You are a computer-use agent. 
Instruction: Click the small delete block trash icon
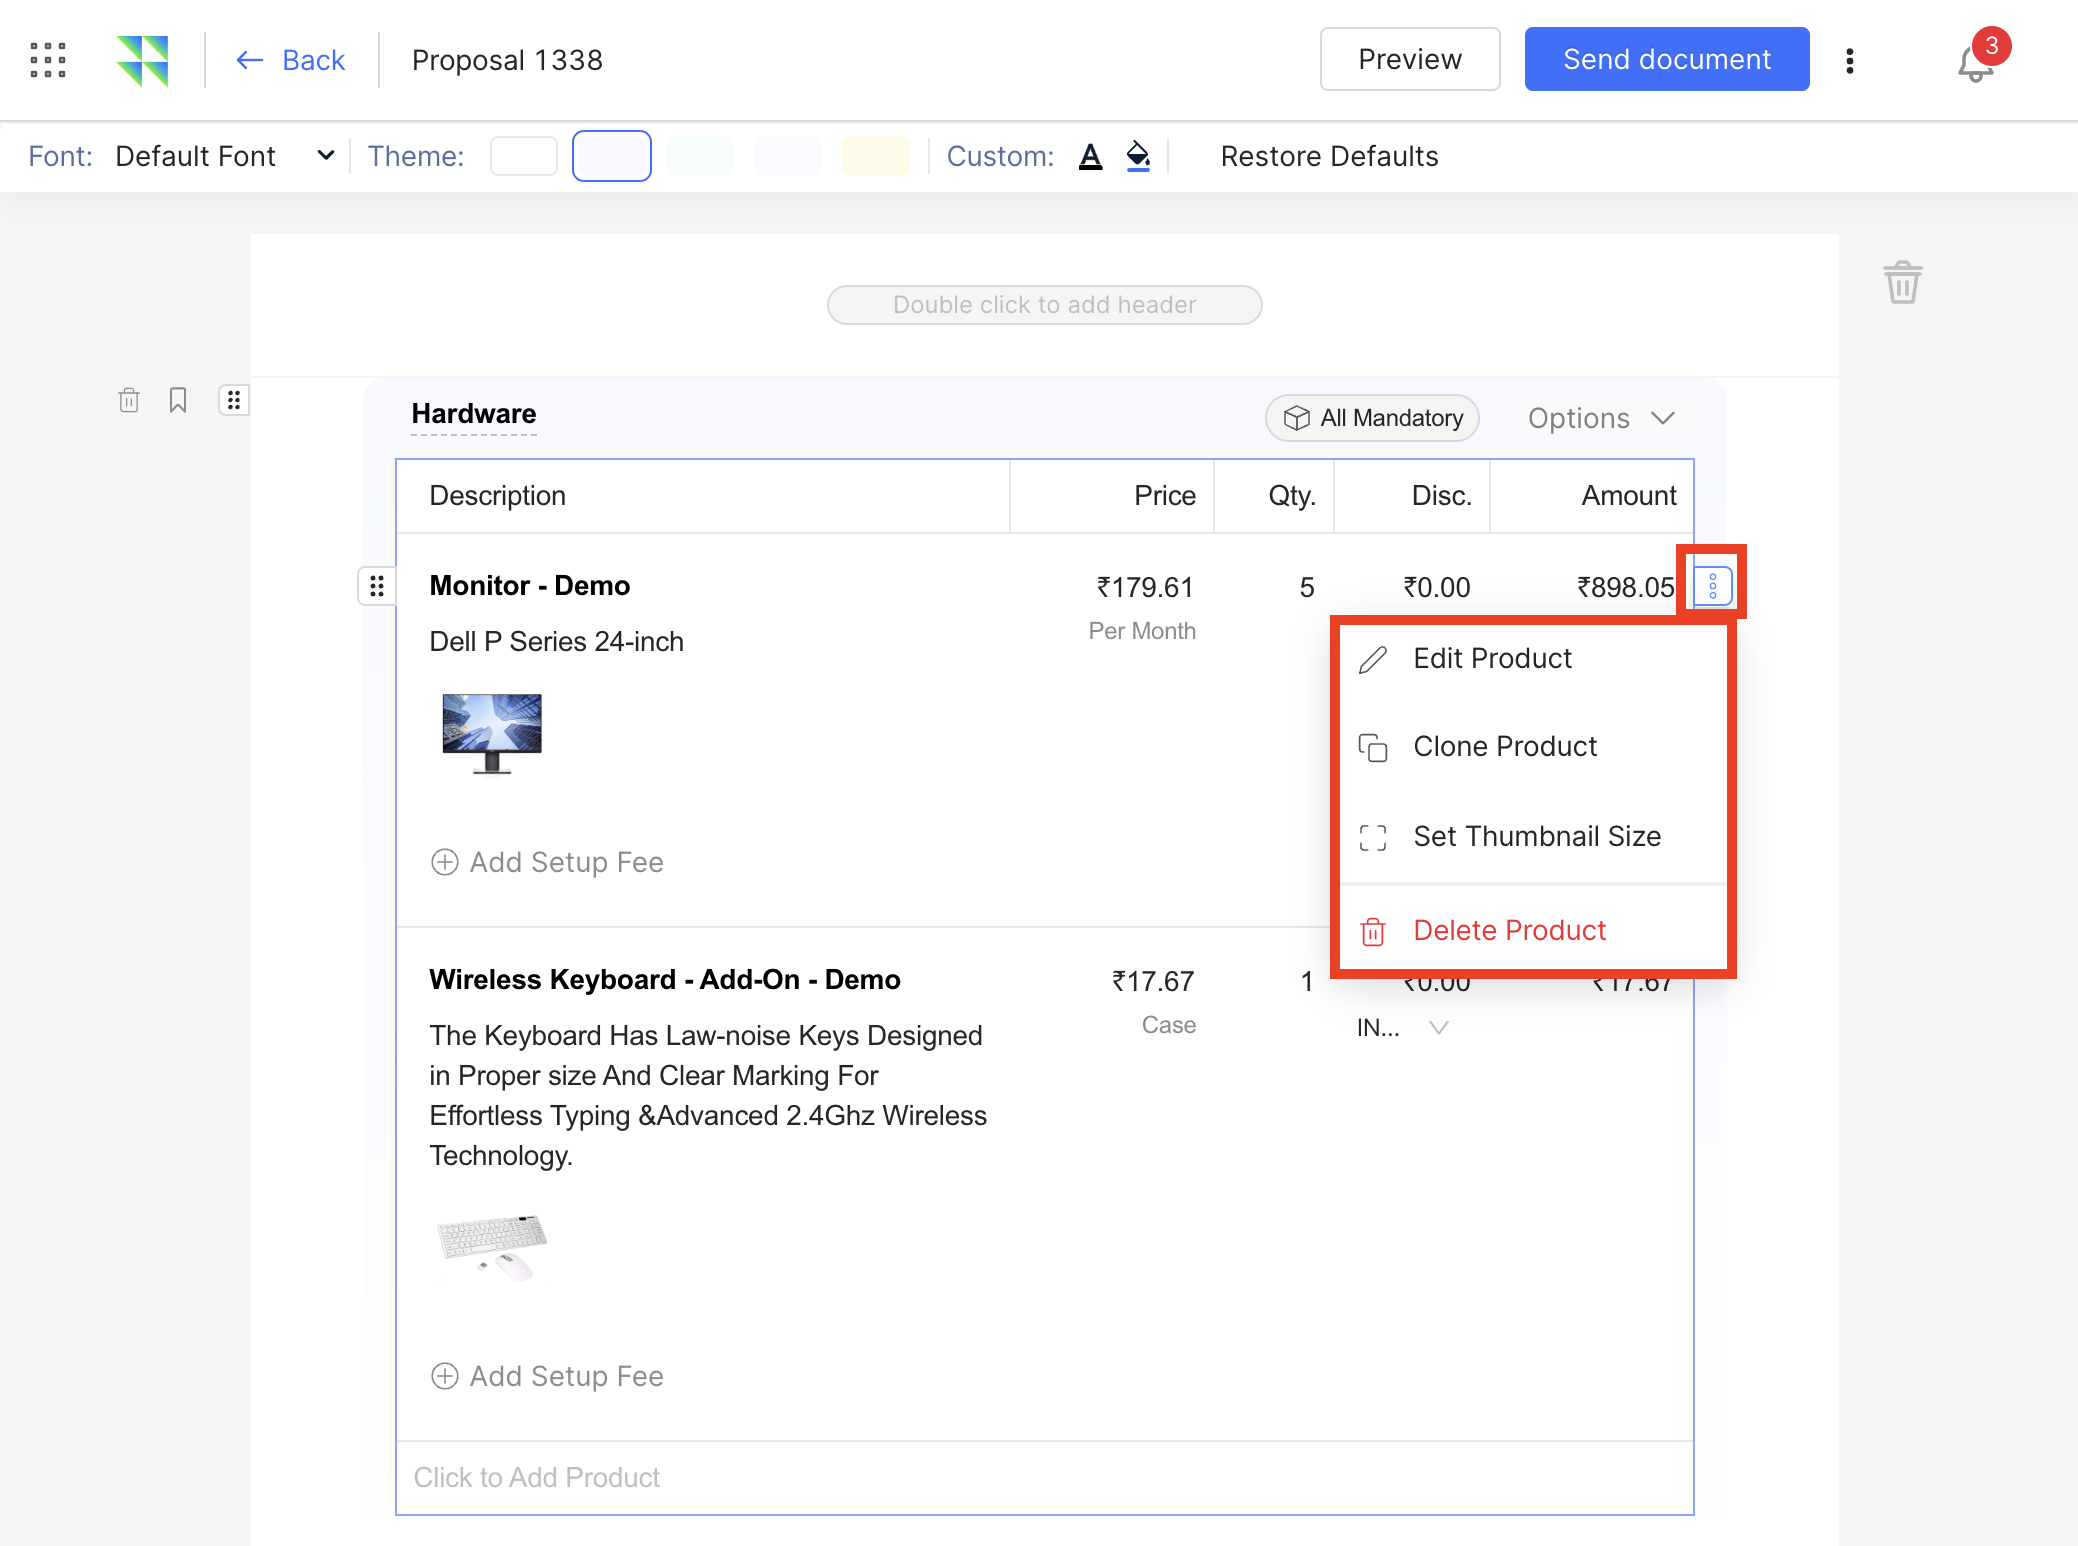129,400
